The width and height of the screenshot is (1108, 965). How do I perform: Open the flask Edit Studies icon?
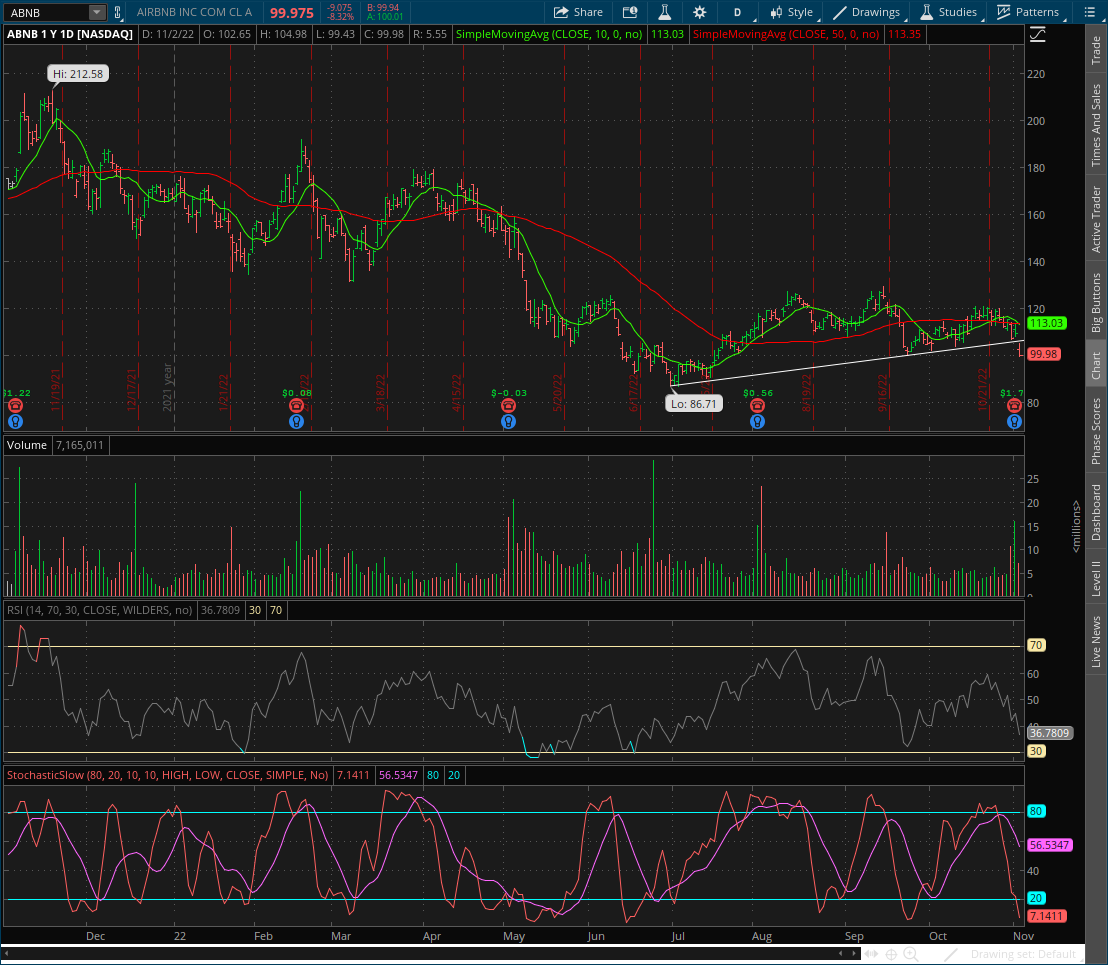coord(665,12)
